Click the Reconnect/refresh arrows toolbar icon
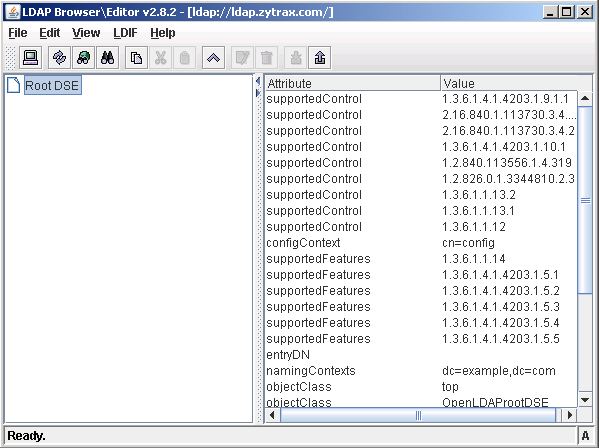 [x=59, y=58]
